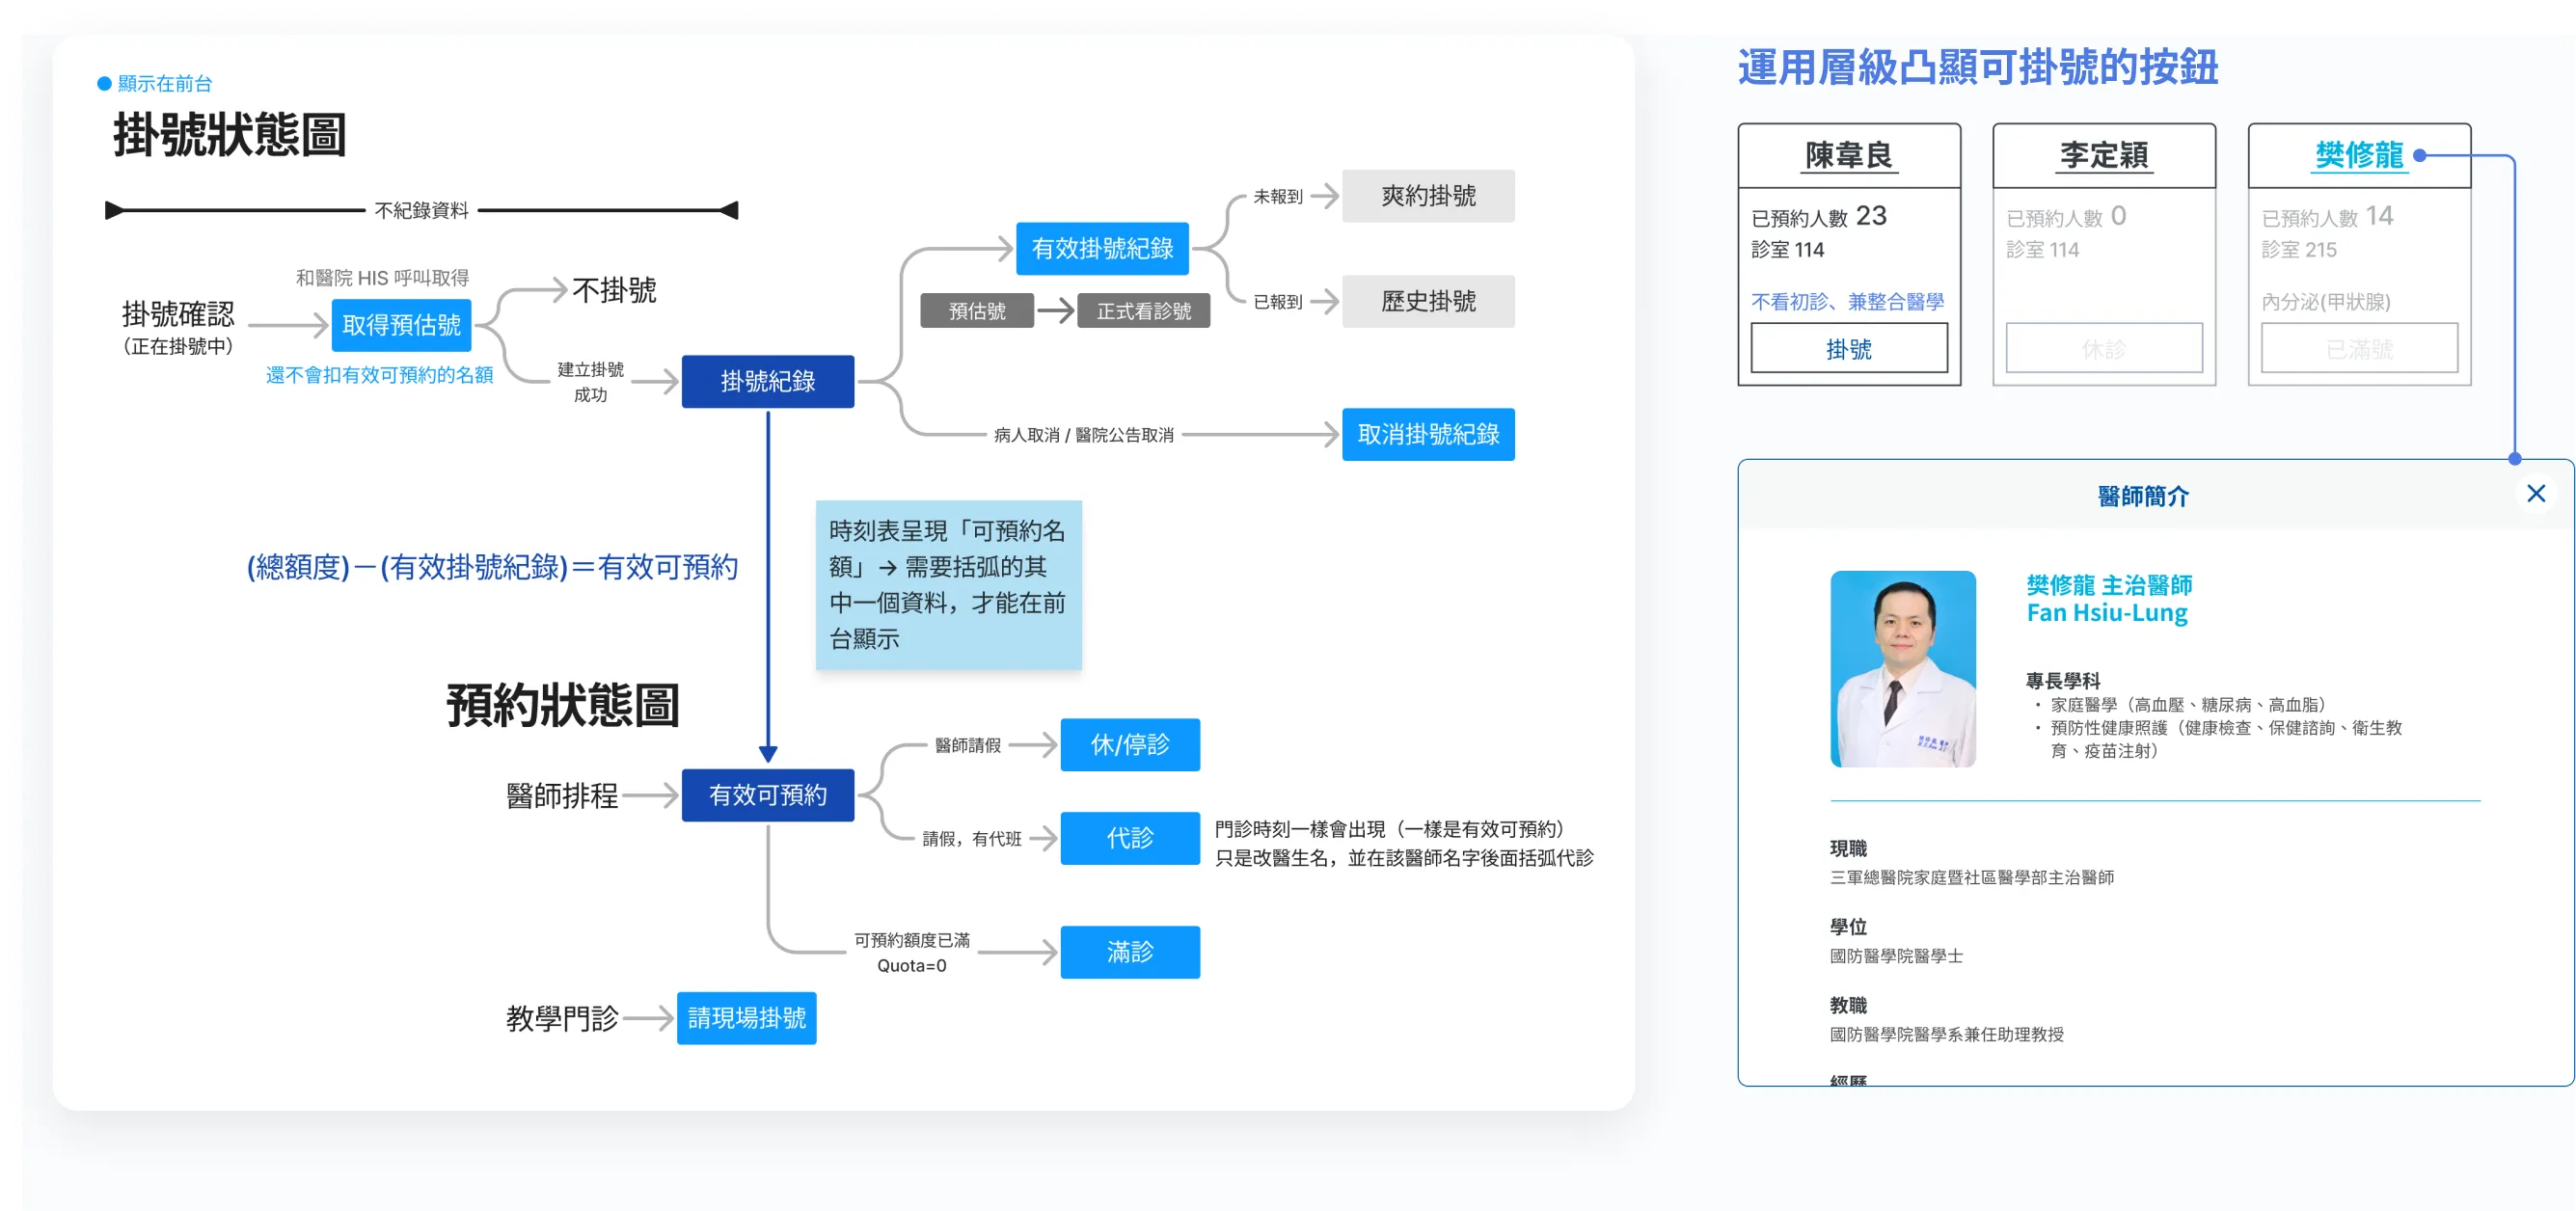Image resolution: width=2576 pixels, height=1211 pixels.
Task: Click the 代診 status node
Action: (1129, 838)
